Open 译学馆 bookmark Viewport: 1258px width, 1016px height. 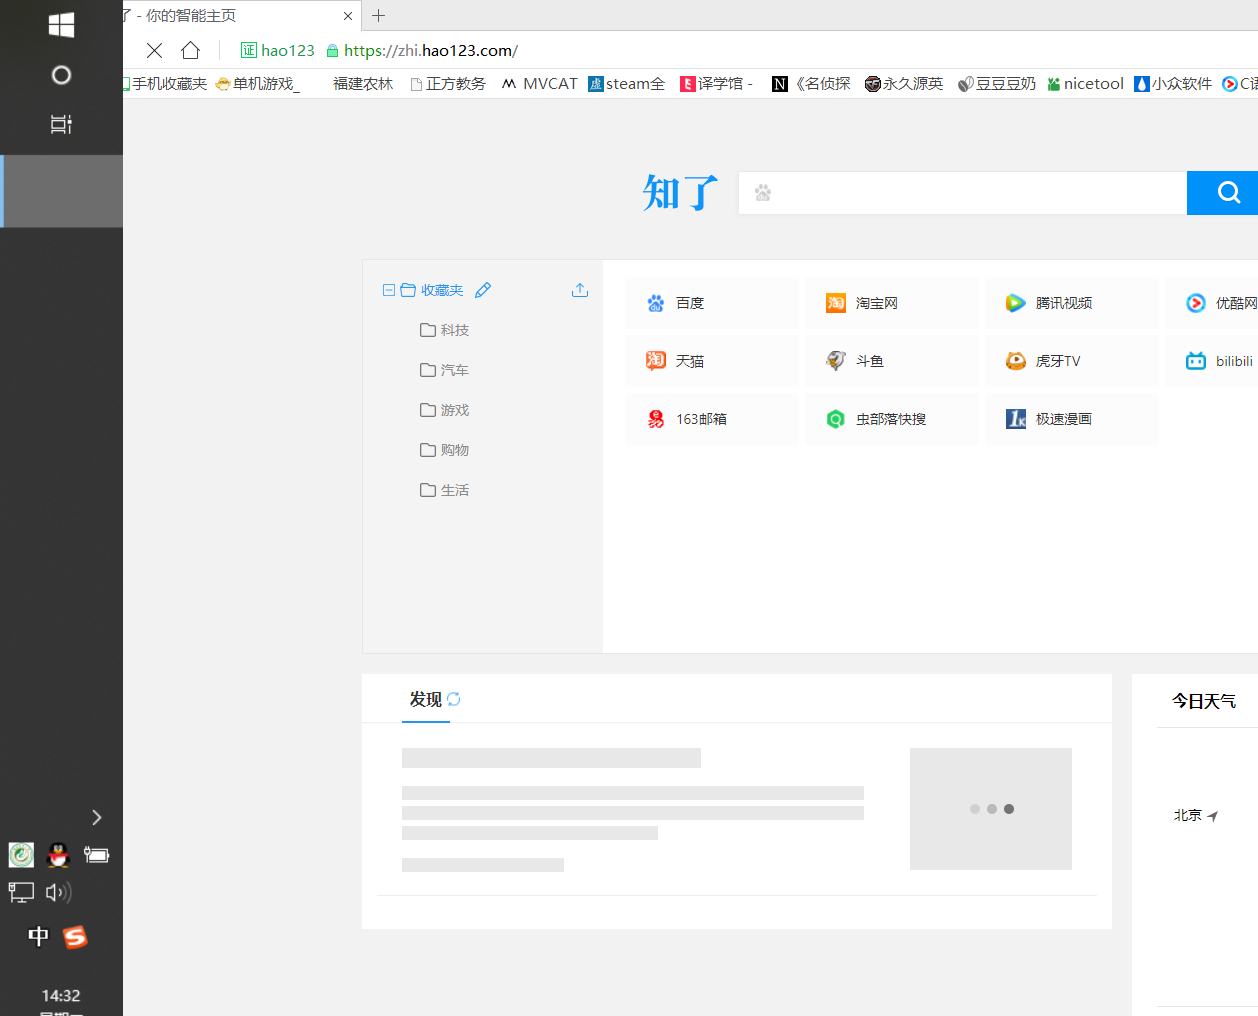tap(716, 84)
